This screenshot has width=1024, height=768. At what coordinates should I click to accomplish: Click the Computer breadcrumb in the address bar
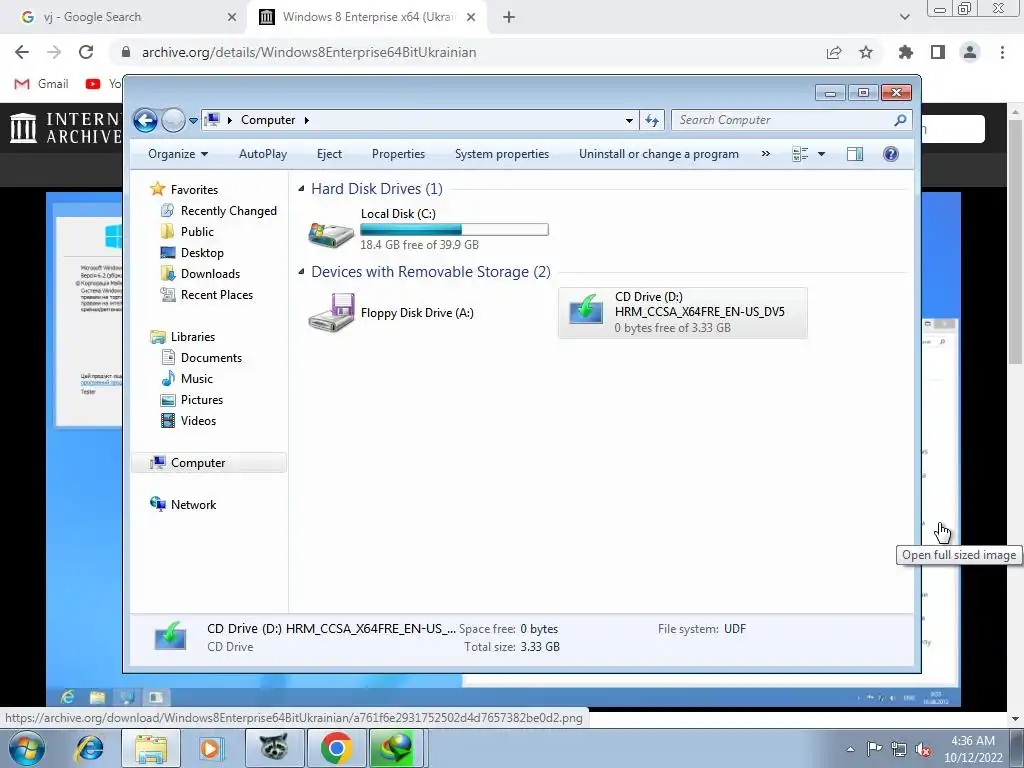click(x=268, y=120)
